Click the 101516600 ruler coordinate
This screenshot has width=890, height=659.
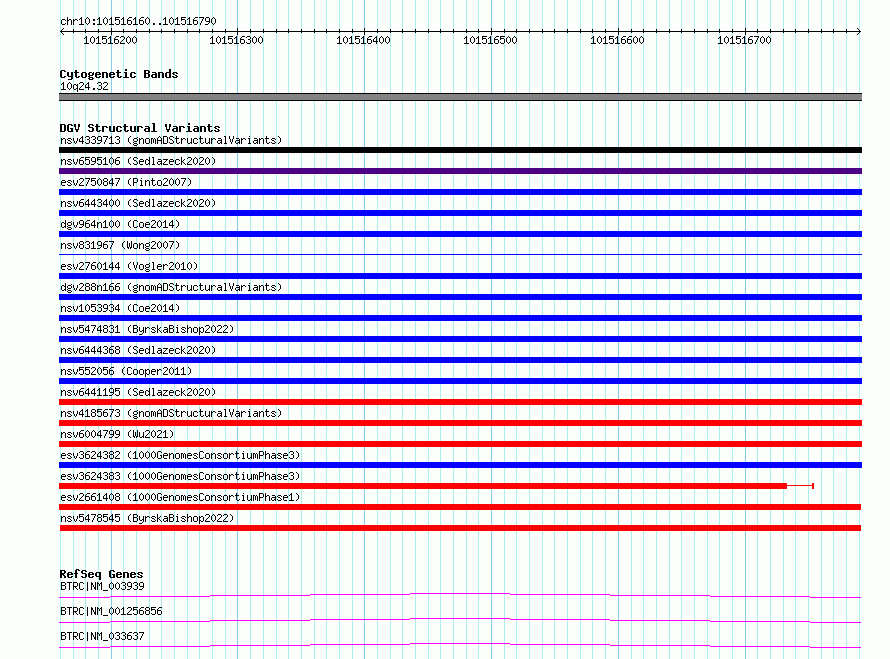click(x=617, y=40)
